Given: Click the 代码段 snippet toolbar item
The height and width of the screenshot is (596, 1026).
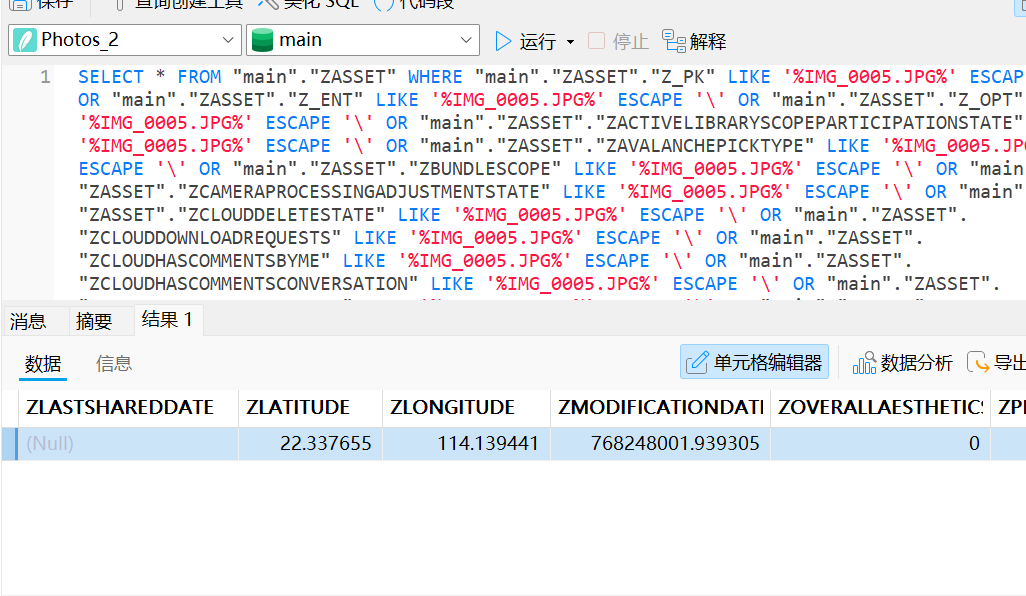Looking at the screenshot, I should 414,4.
